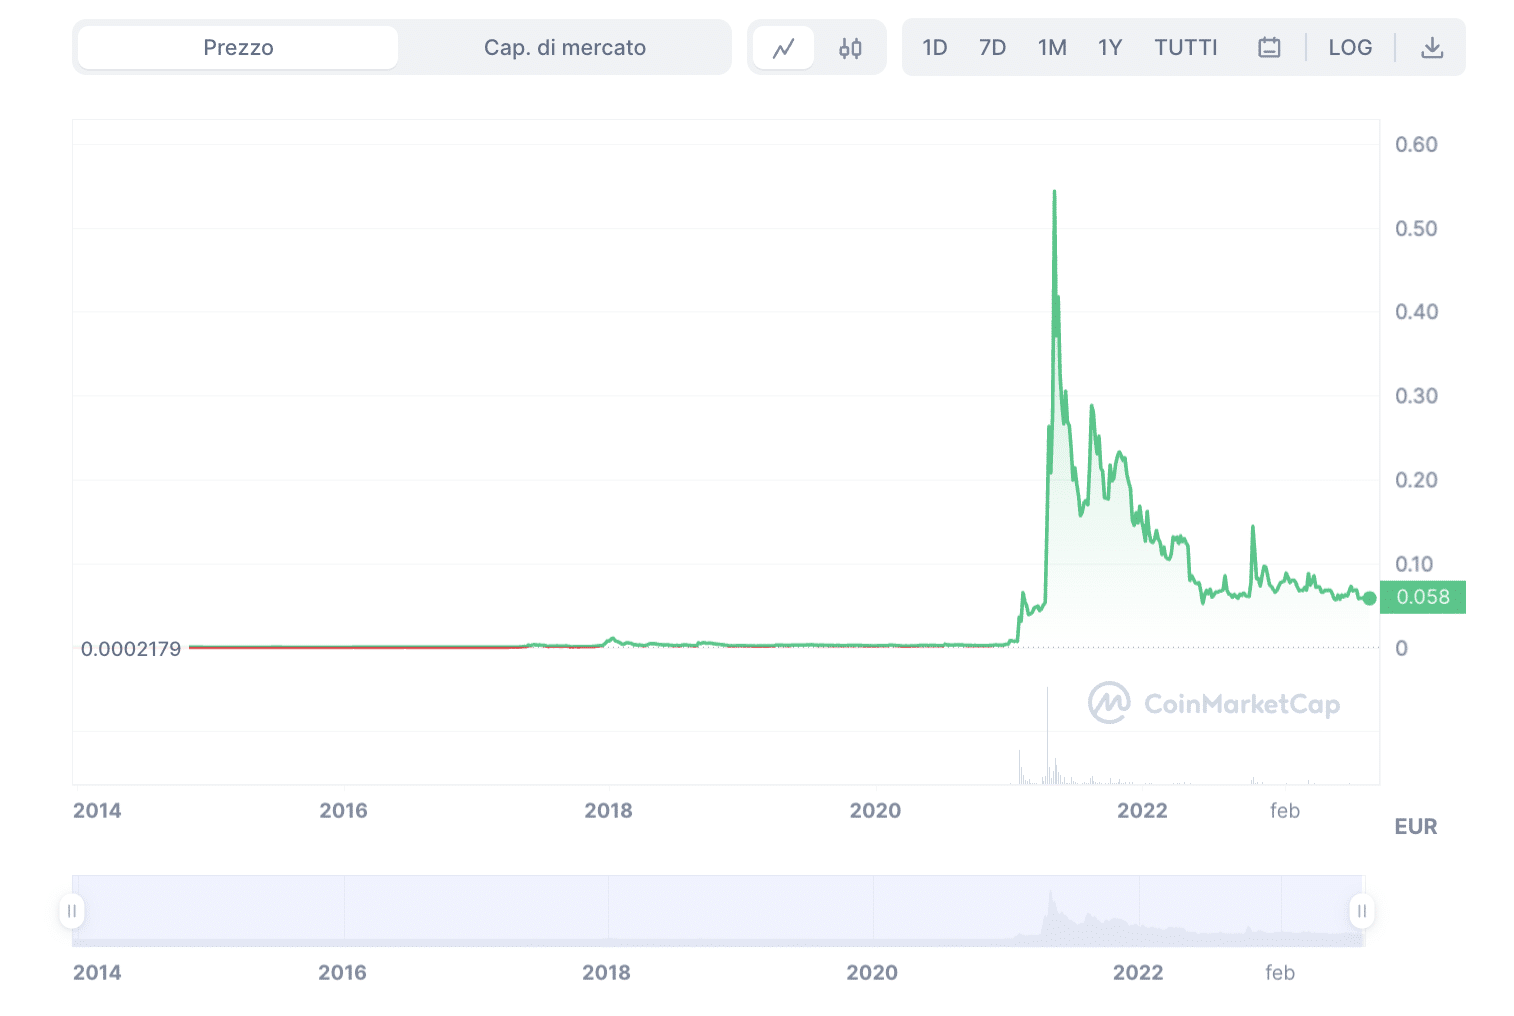This screenshot has height=1016, width=1514.
Task: Select the line chart view icon
Action: (x=785, y=46)
